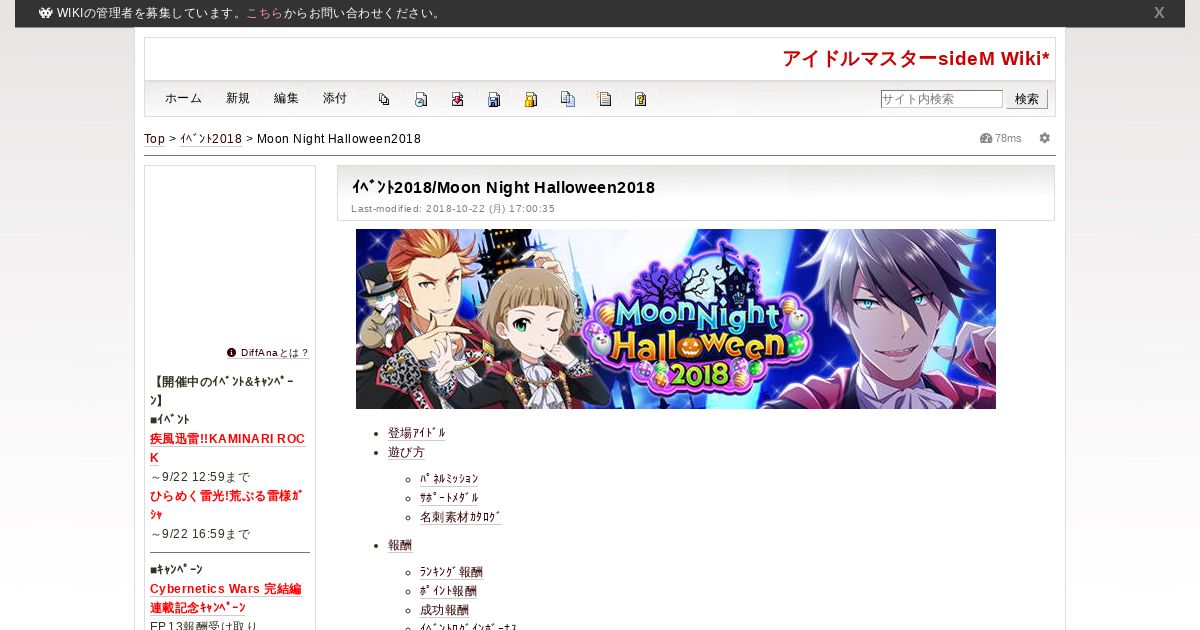Click the ～9/22 16:59まで date text

coord(200,534)
